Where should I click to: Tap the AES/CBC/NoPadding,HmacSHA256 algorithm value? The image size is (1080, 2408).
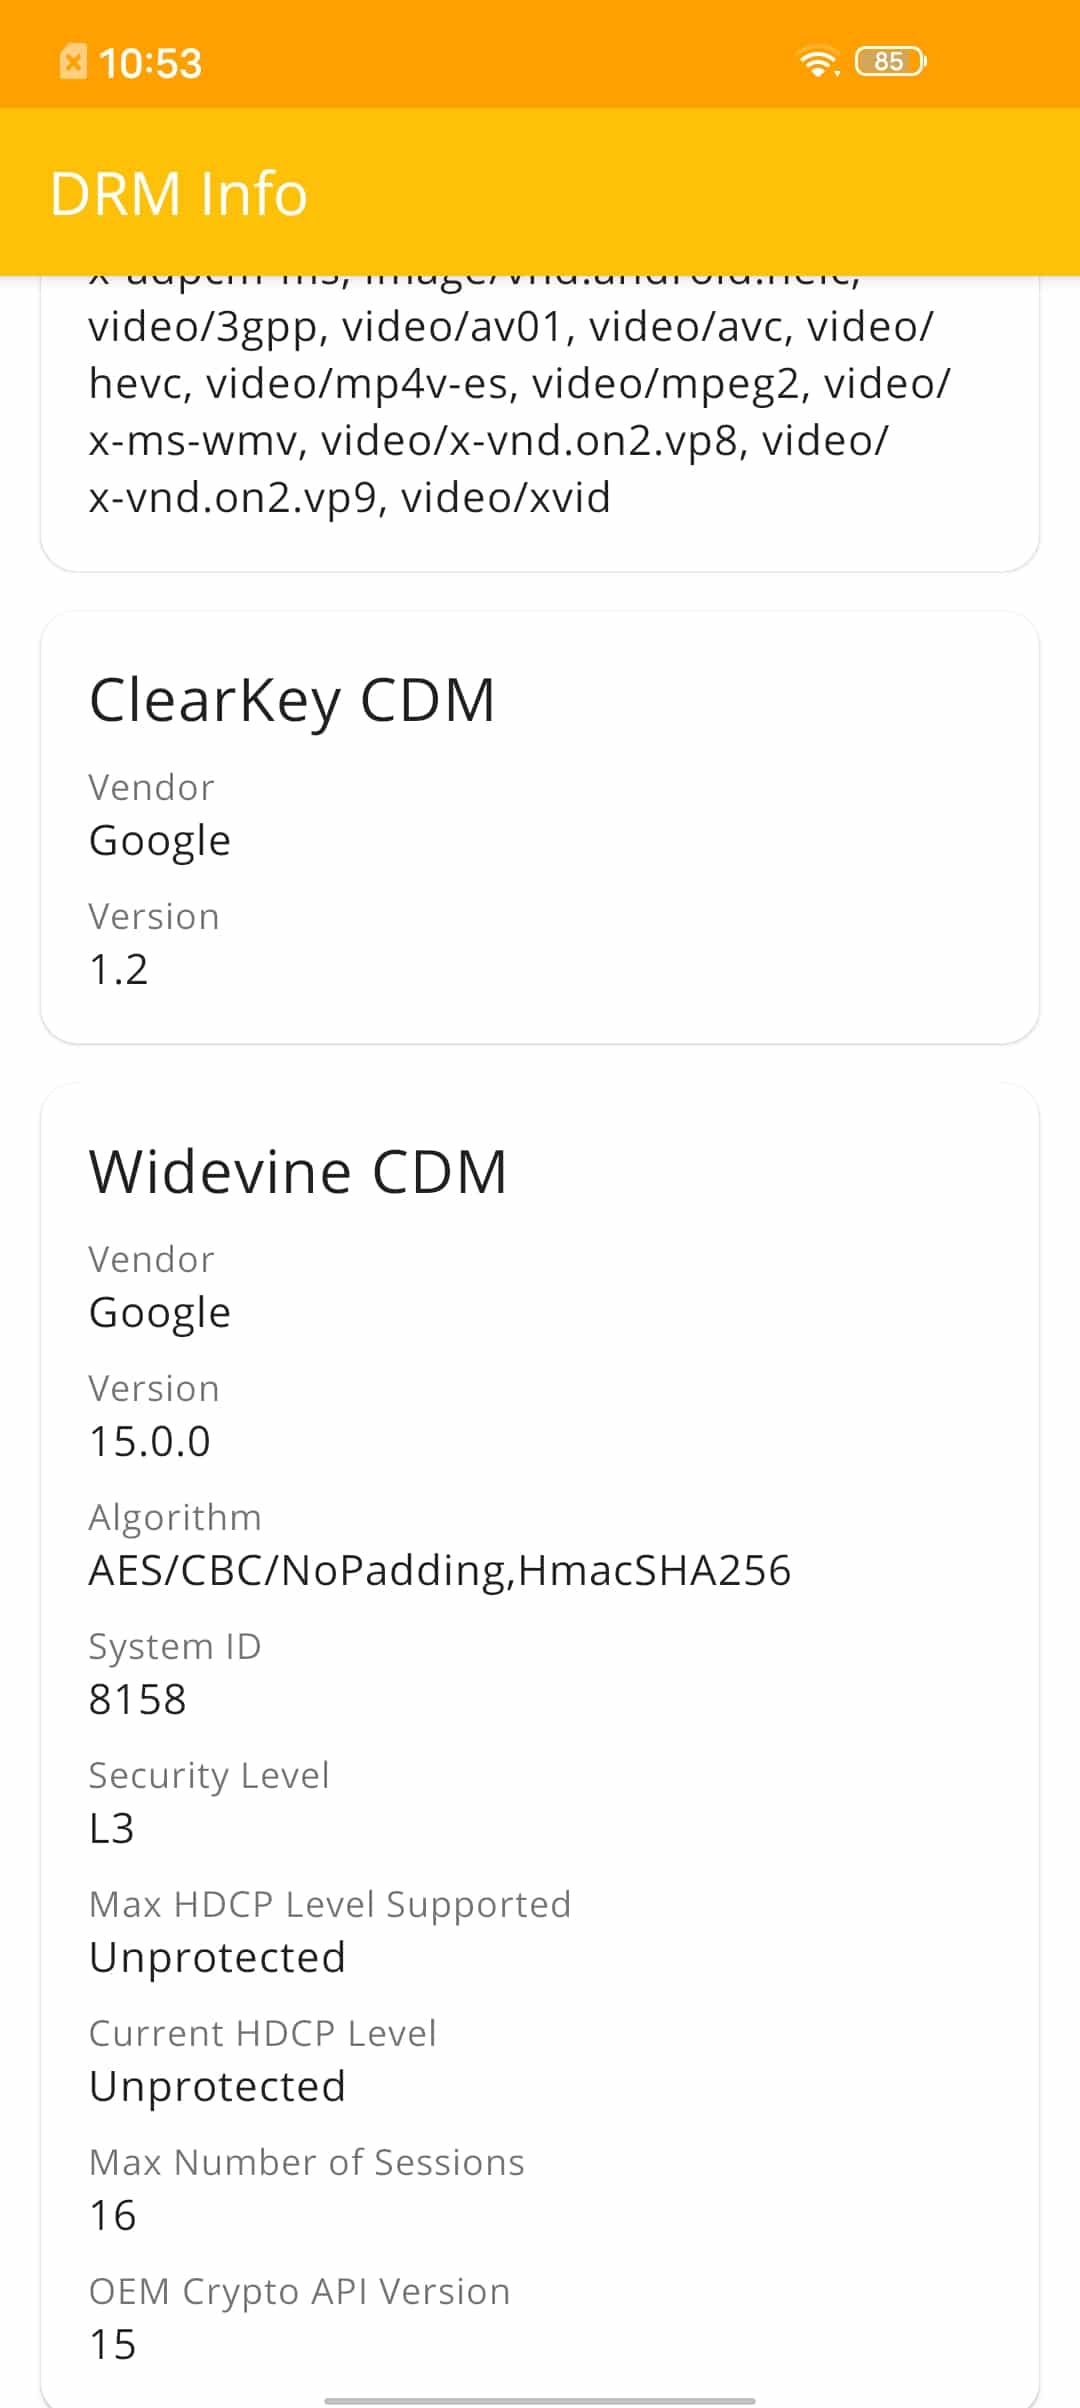(440, 1570)
